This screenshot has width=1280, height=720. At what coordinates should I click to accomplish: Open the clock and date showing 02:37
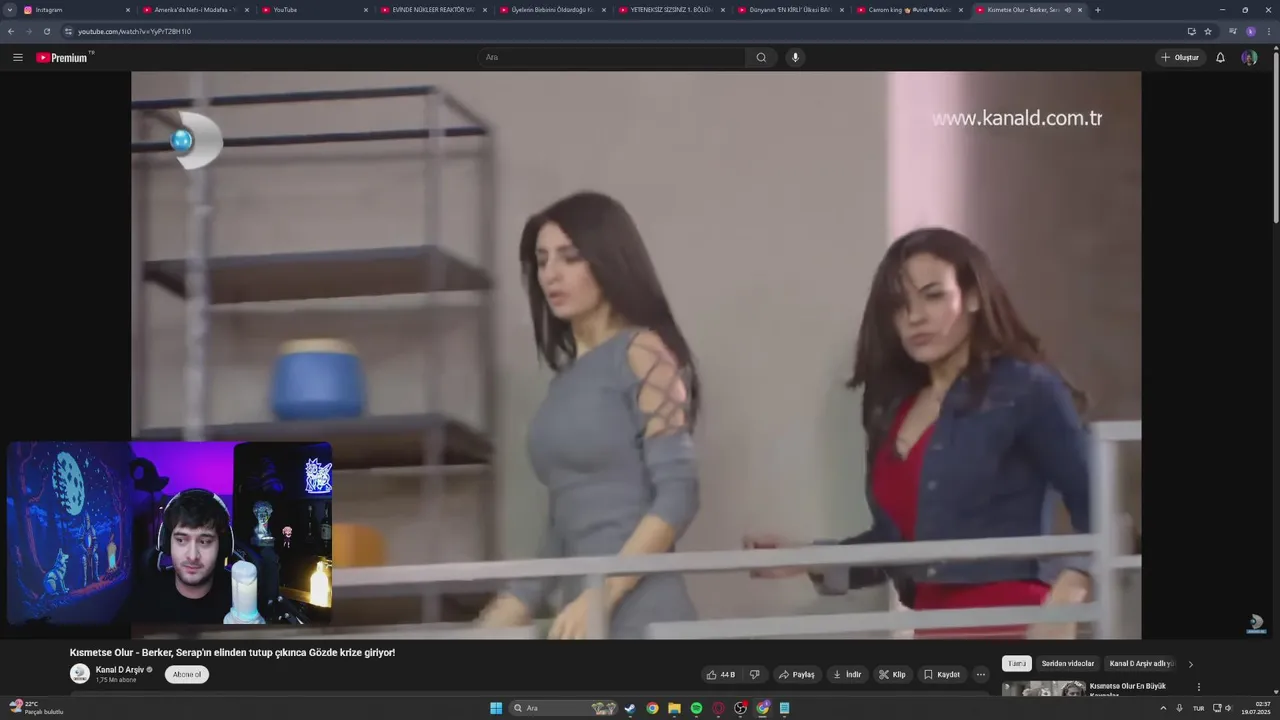click(x=1255, y=708)
